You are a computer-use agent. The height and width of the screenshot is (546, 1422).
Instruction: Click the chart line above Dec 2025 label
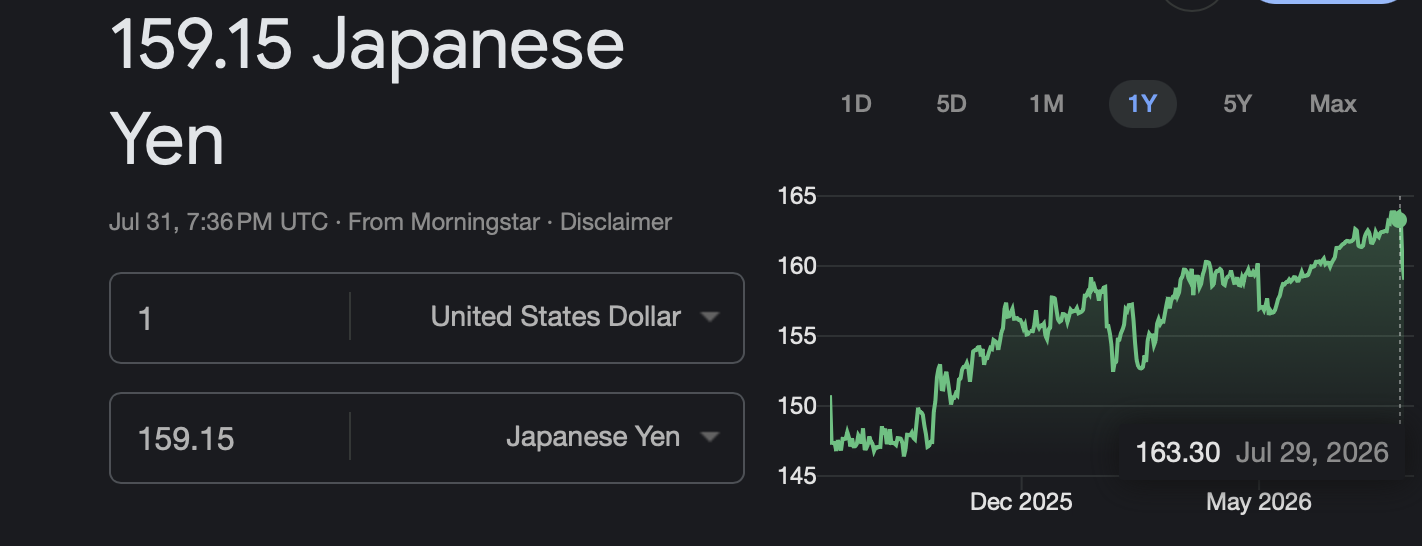tap(1020, 322)
